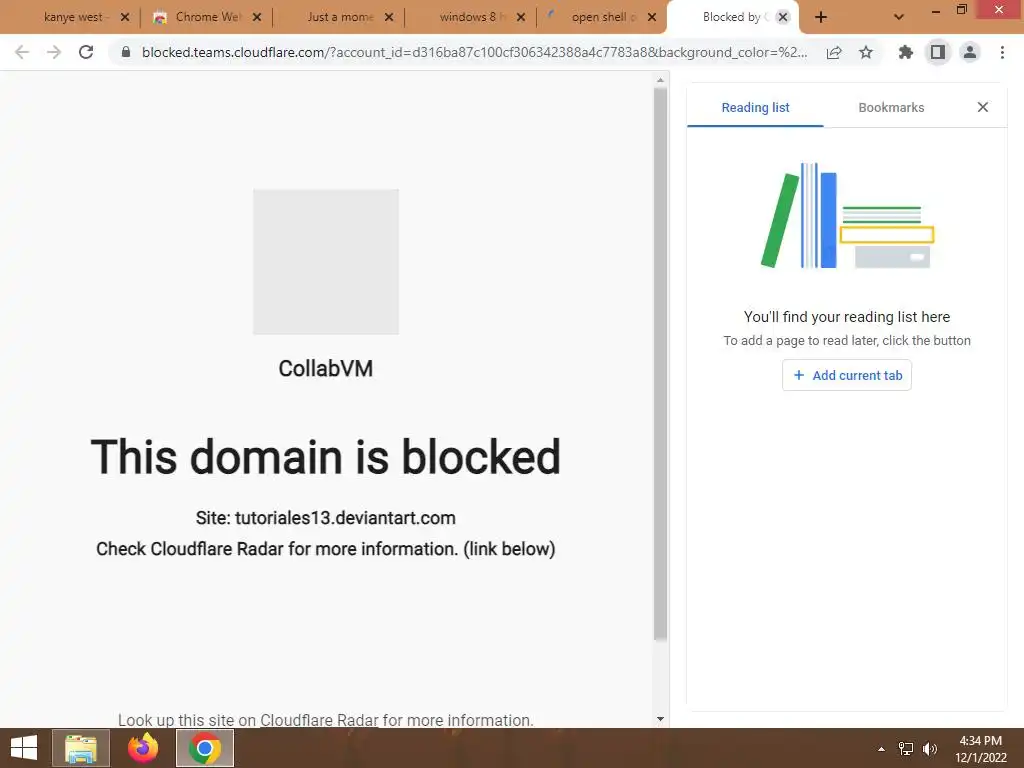This screenshot has width=1024, height=768.
Task: Switch to the kanye west tab
Action: coord(72,17)
